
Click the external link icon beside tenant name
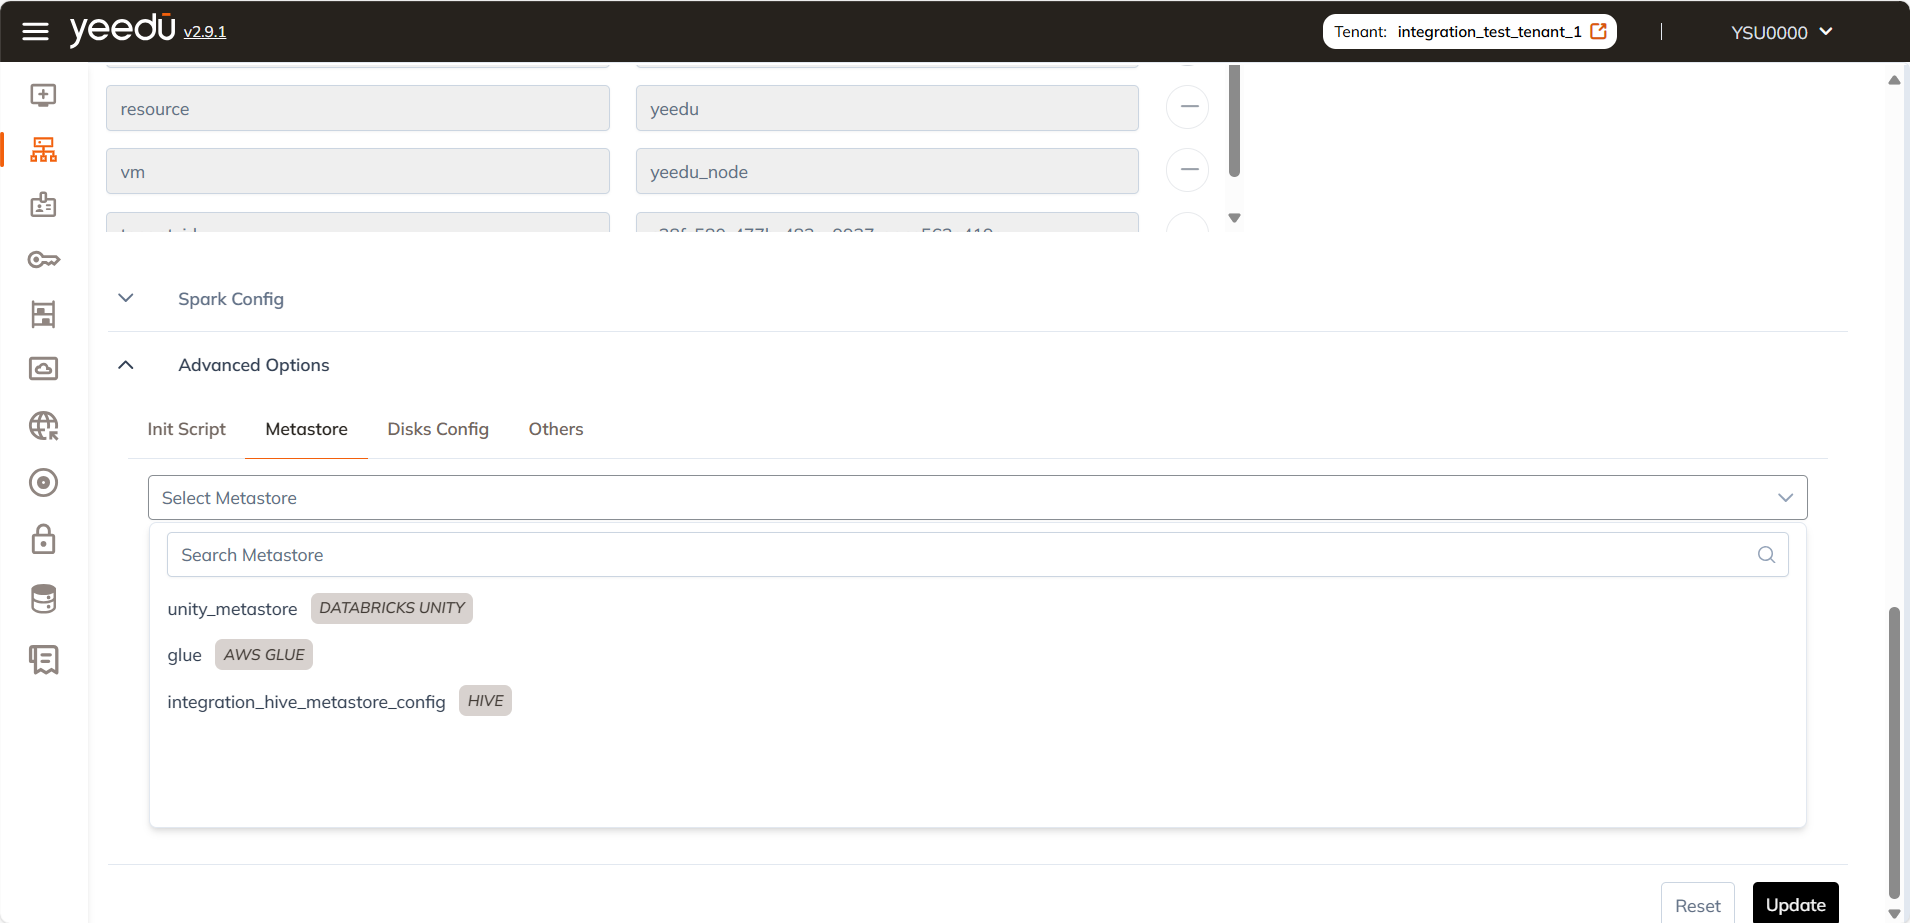pos(1598,31)
